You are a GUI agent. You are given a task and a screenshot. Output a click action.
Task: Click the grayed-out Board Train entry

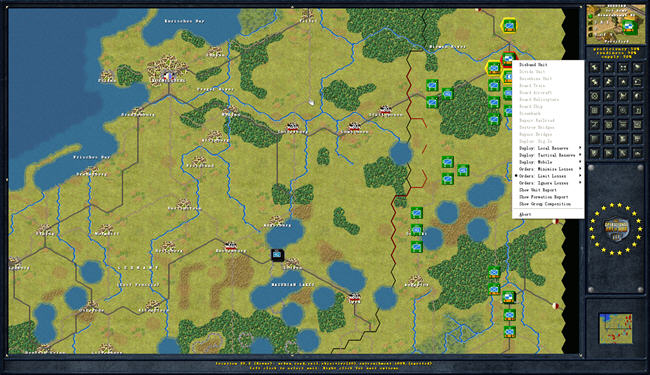tap(531, 86)
